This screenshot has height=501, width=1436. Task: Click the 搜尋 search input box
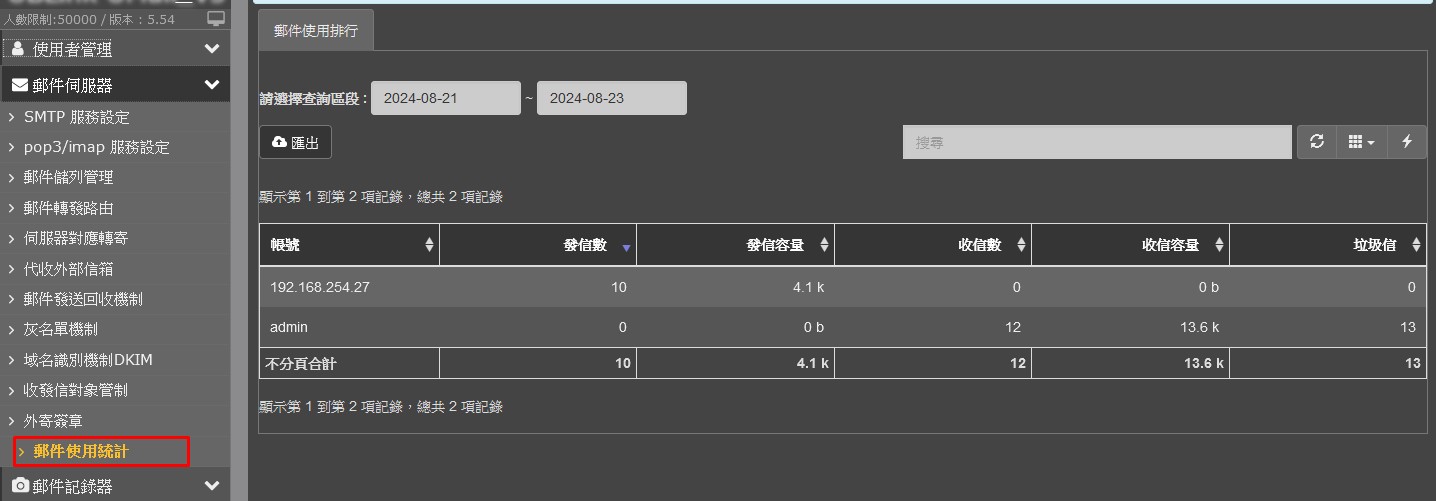point(1096,143)
